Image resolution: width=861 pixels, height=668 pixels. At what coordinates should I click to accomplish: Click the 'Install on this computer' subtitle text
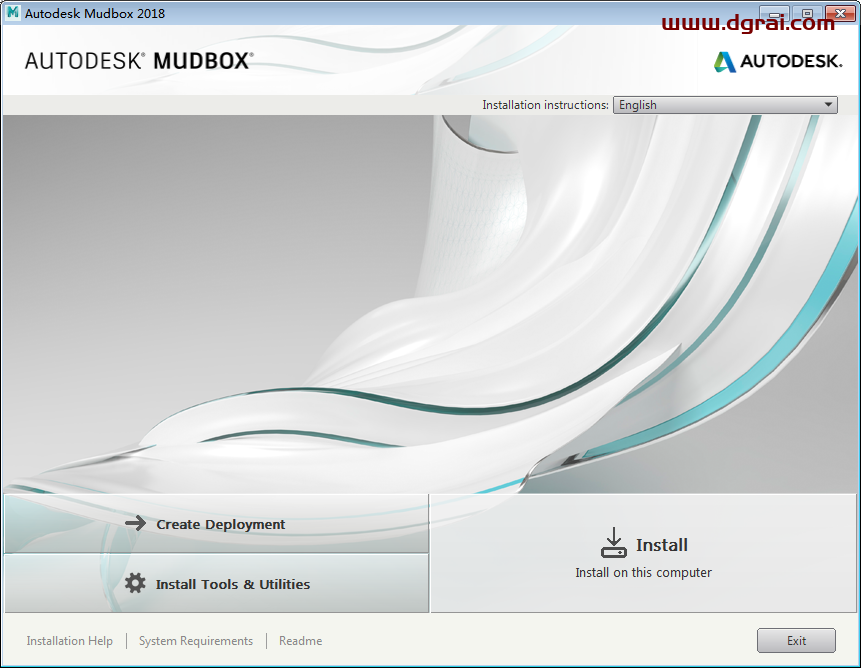pyautogui.click(x=644, y=572)
